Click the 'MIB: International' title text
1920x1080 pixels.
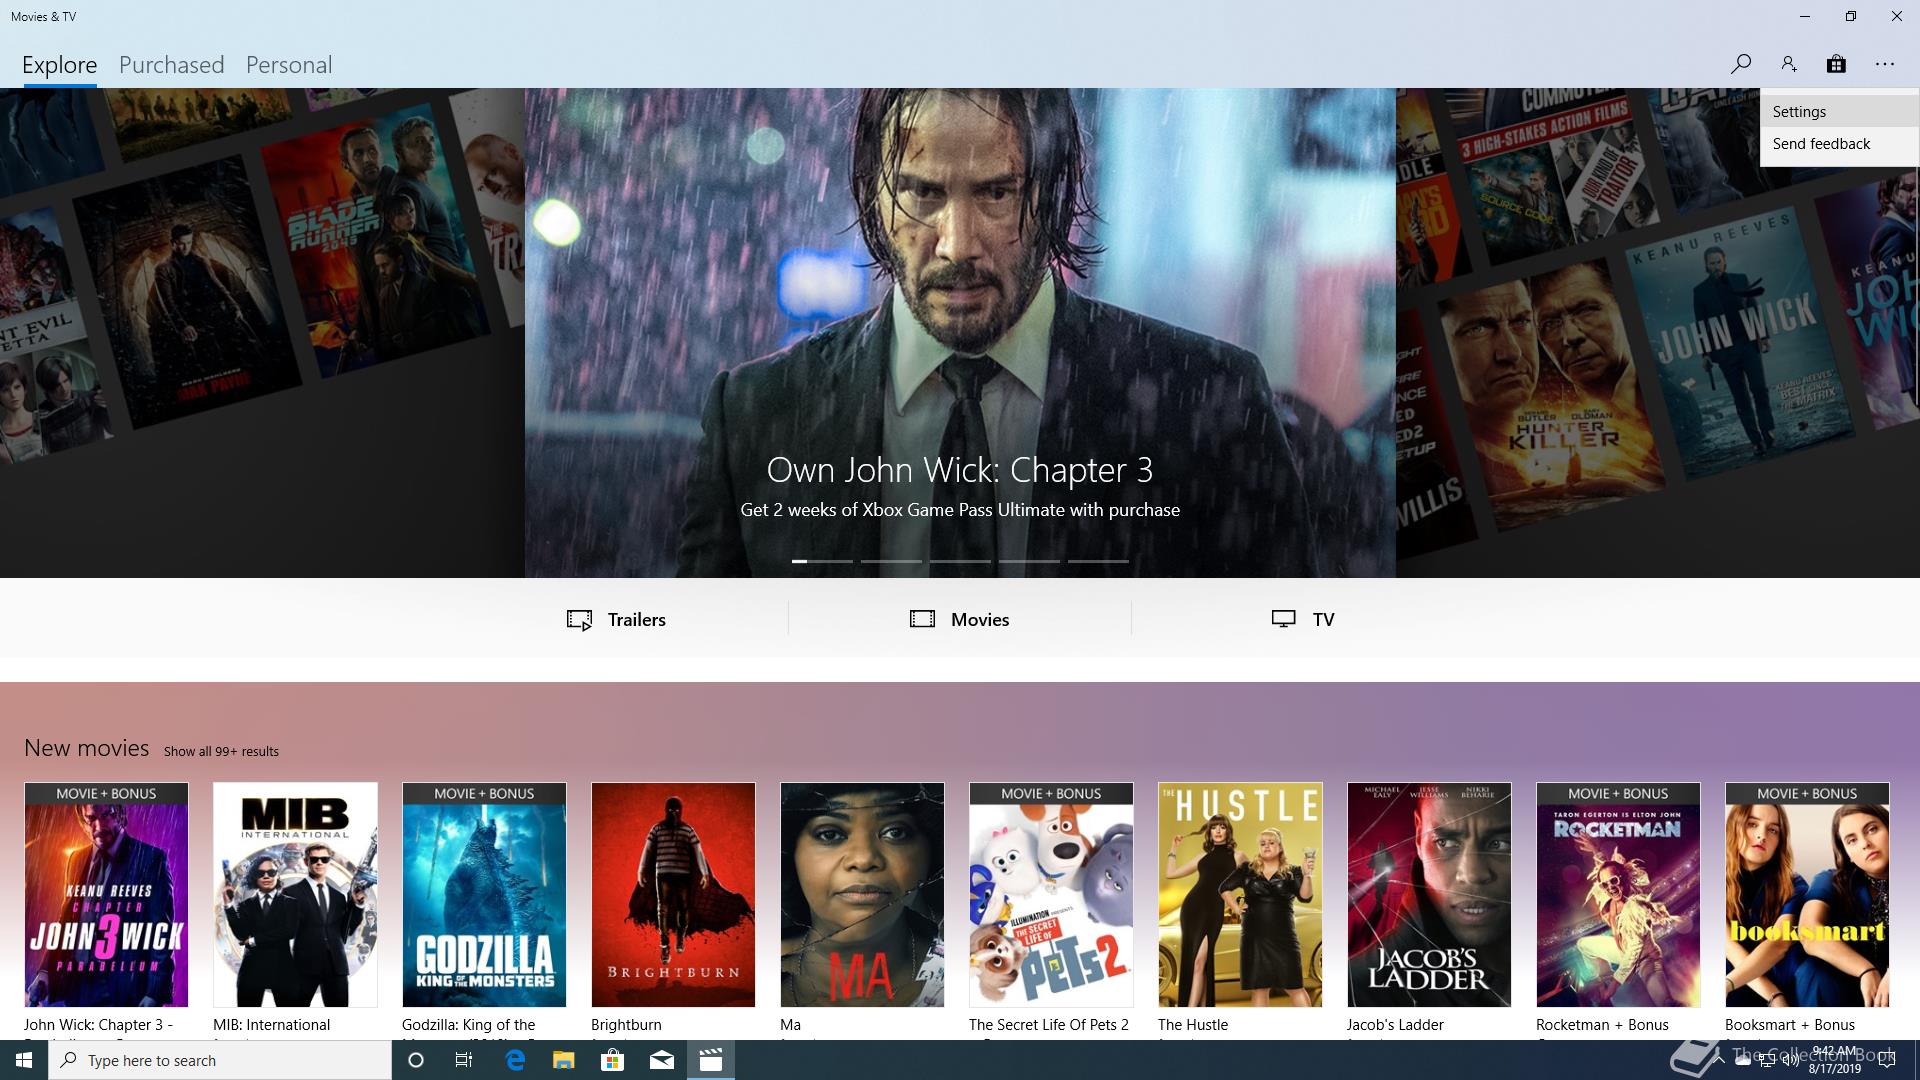click(x=271, y=1025)
